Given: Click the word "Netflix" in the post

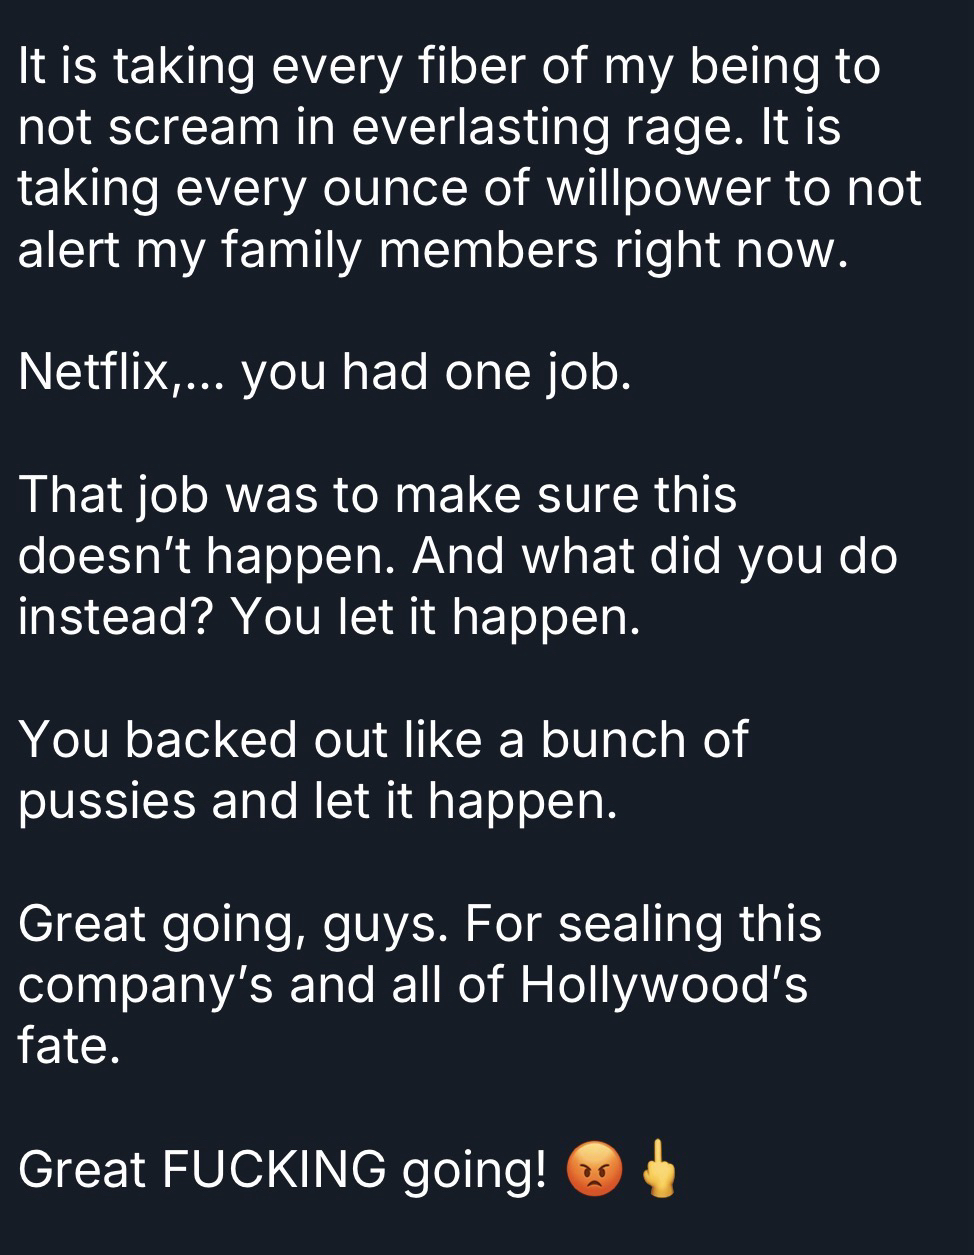Looking at the screenshot, I should click(92, 372).
